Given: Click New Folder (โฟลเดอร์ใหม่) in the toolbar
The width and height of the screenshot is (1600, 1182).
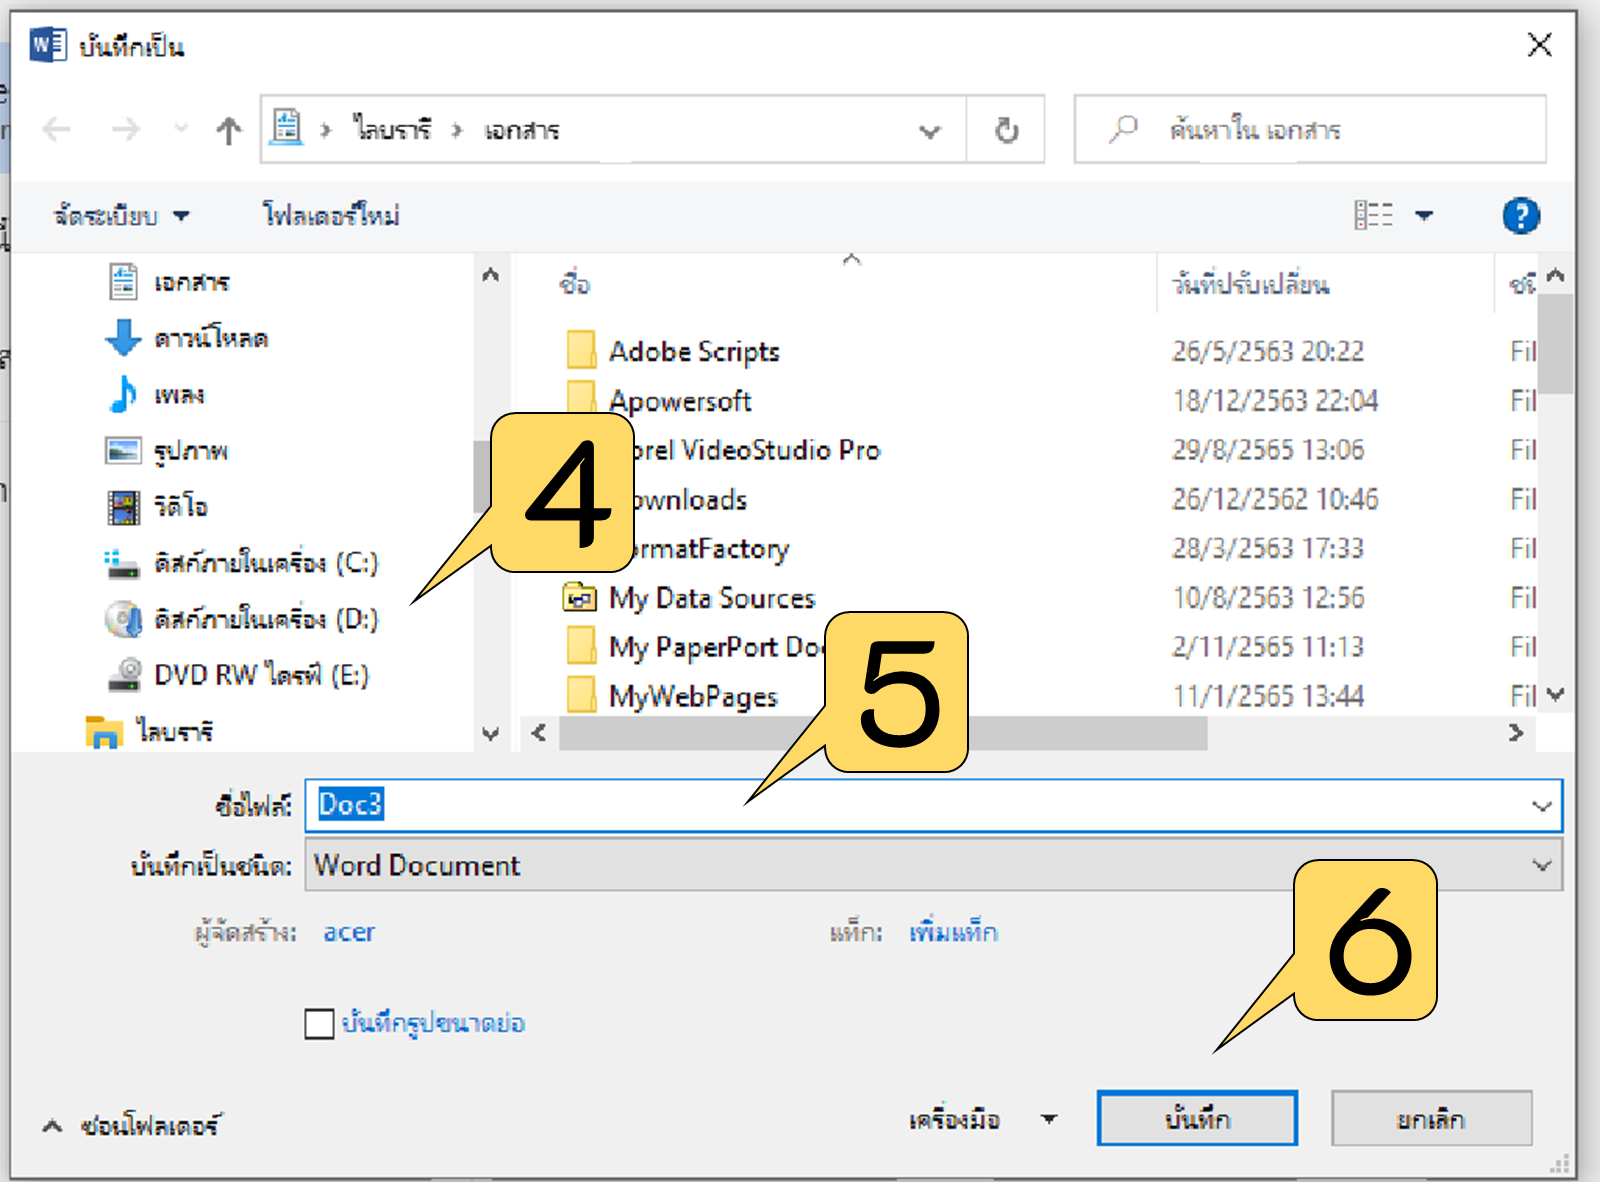Looking at the screenshot, I should [x=331, y=216].
